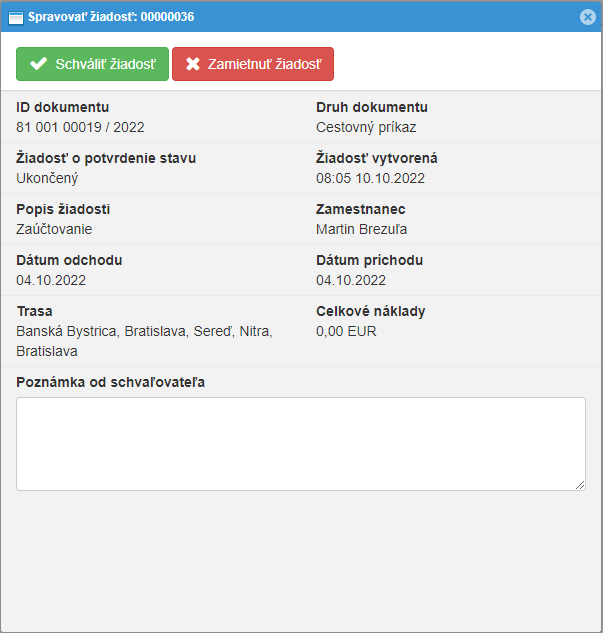Click the checkmark icon on the approve button
The image size is (603, 633).
pos(39,64)
